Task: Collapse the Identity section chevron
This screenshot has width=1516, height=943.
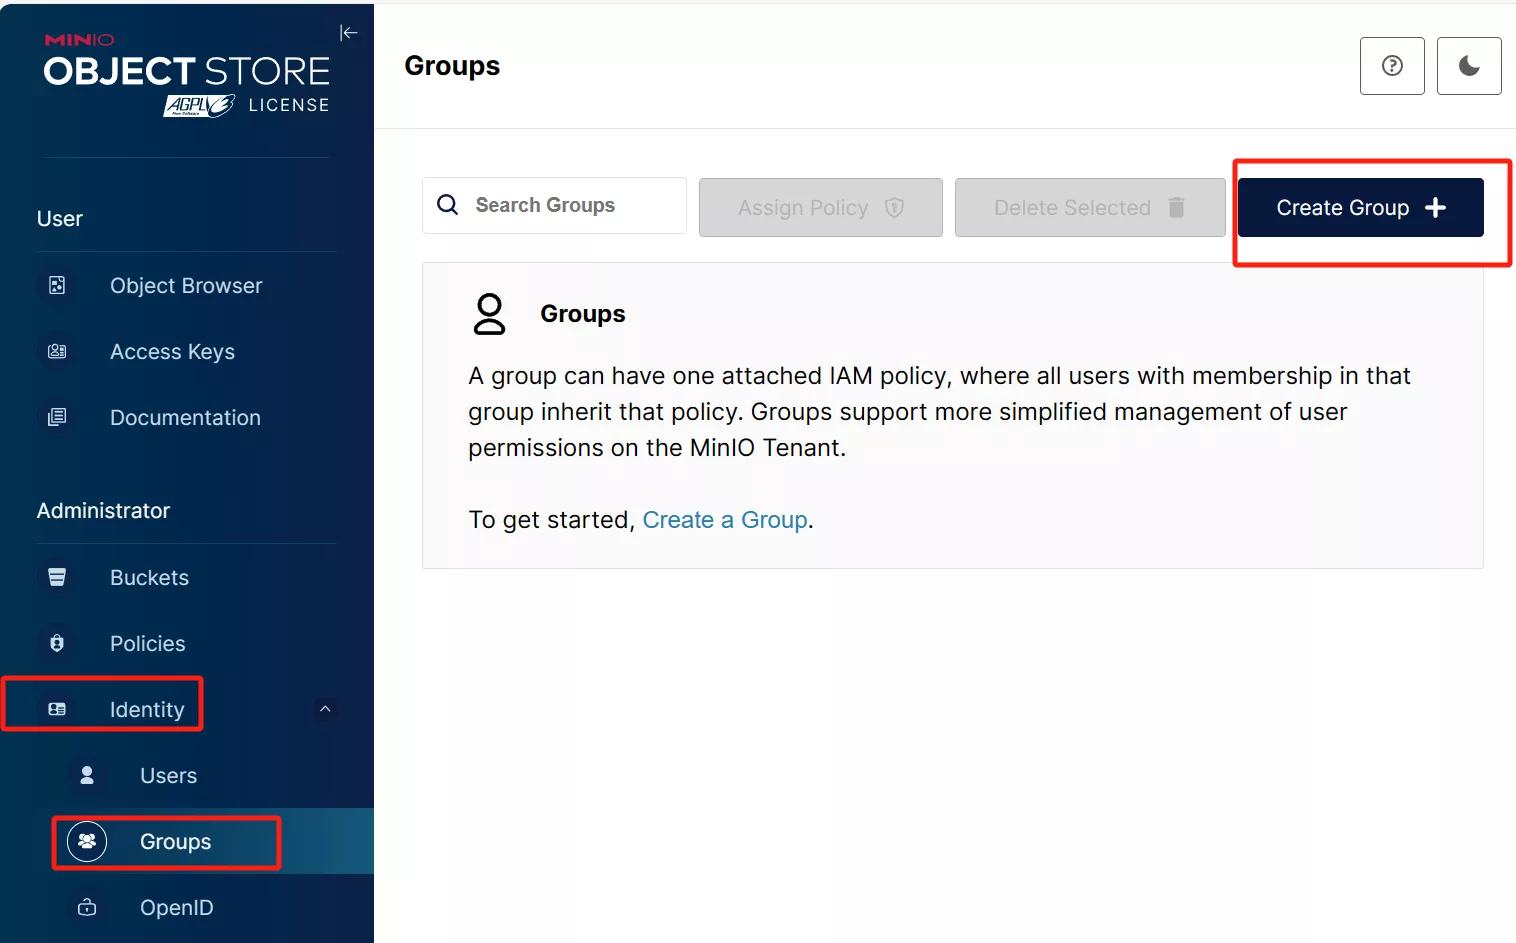Action: click(325, 709)
